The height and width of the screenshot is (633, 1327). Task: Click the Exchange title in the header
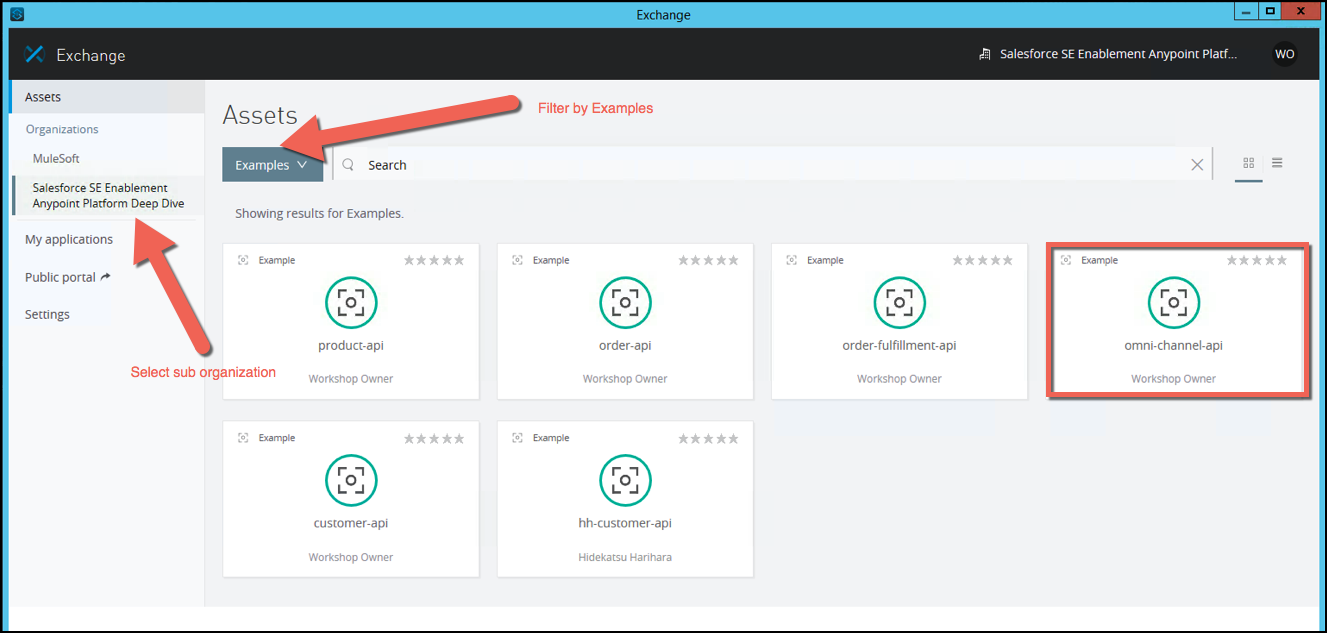point(91,55)
